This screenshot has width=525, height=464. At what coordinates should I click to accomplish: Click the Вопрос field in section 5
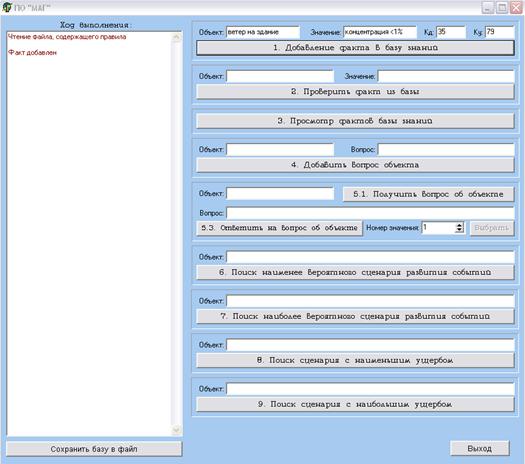click(x=370, y=213)
